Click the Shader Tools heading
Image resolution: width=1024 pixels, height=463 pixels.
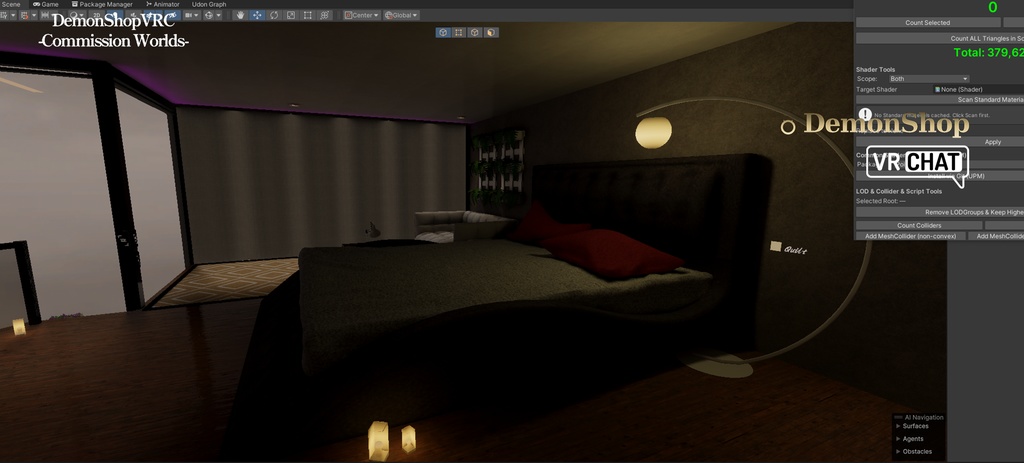(875, 69)
